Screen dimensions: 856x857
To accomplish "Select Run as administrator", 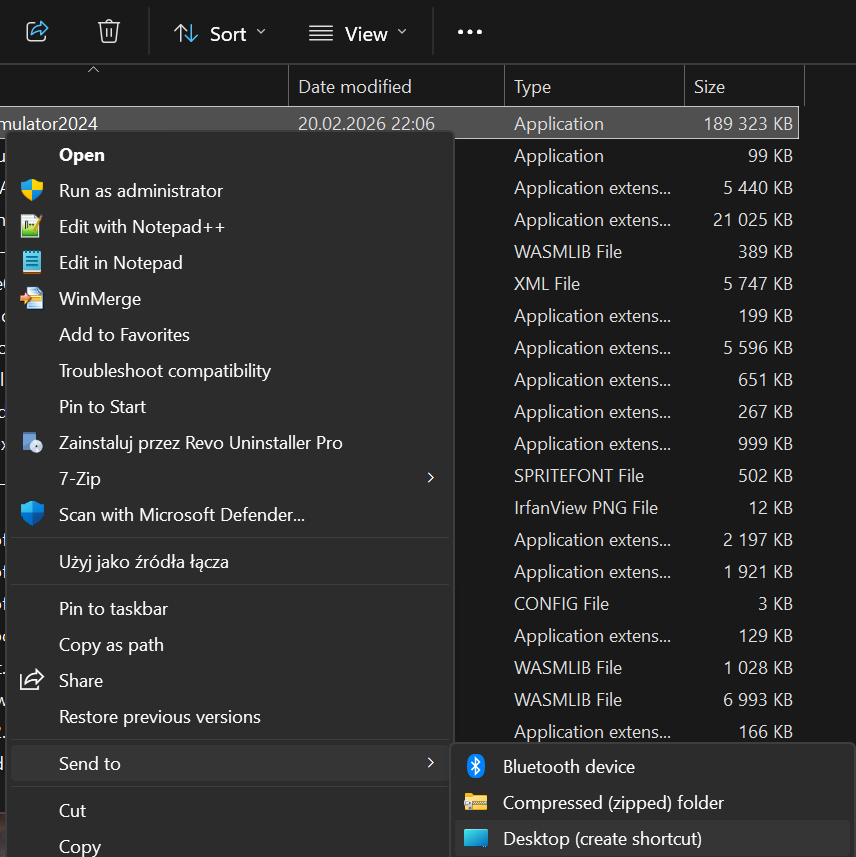I will click(x=140, y=191).
